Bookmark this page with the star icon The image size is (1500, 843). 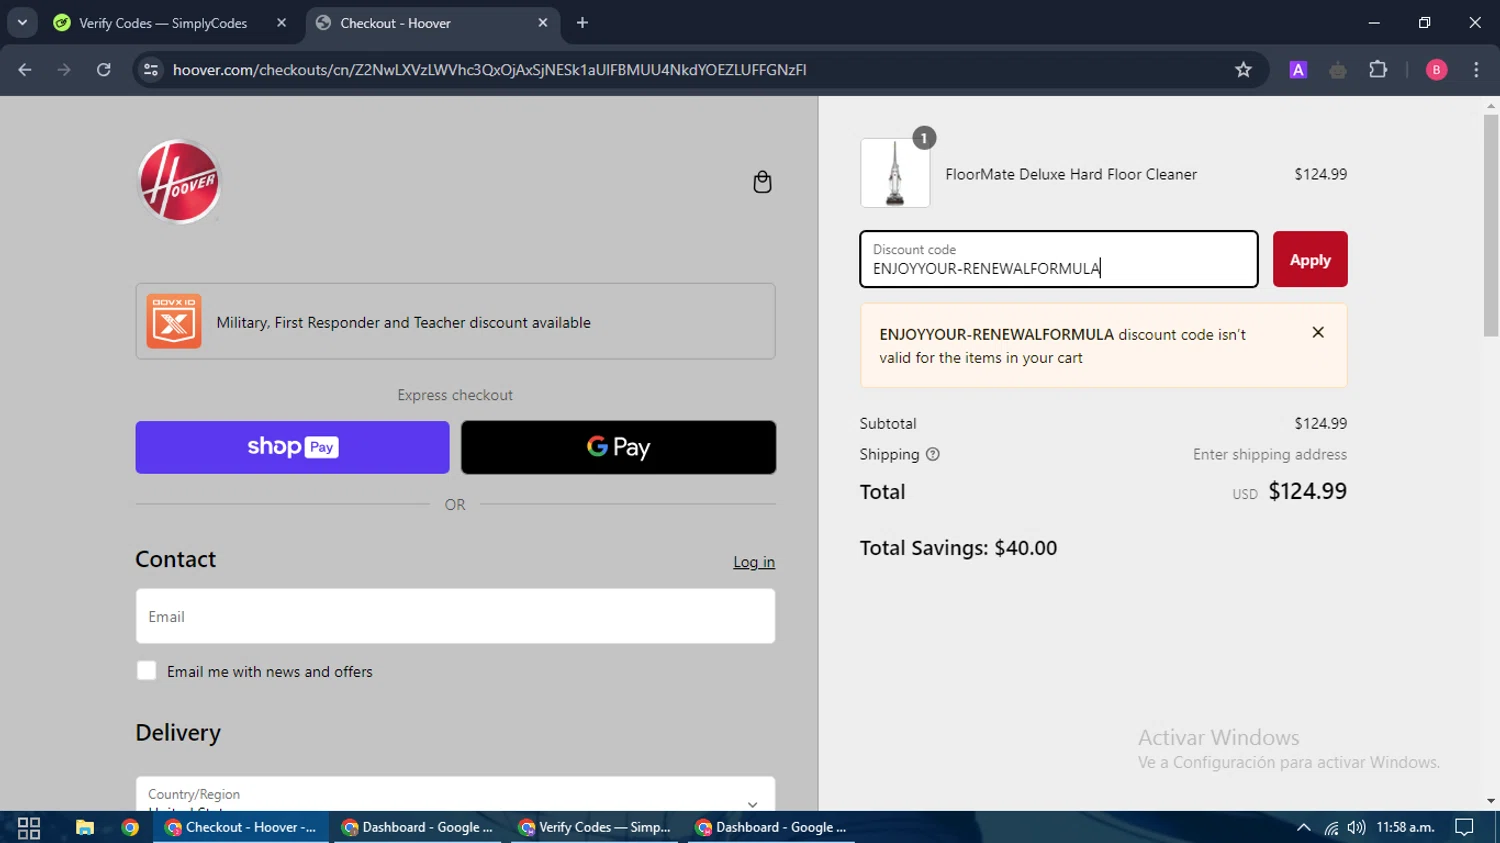(x=1243, y=70)
